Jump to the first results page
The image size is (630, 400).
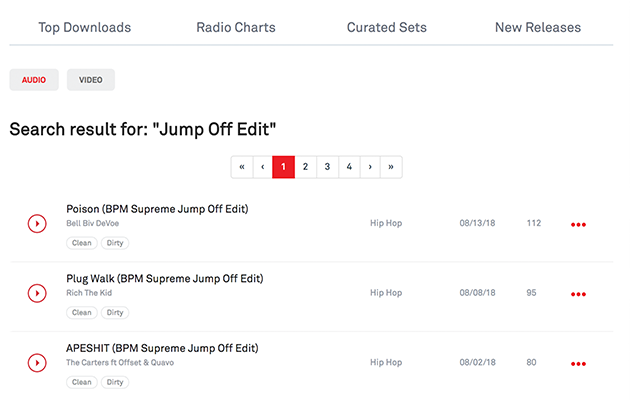tap(242, 167)
